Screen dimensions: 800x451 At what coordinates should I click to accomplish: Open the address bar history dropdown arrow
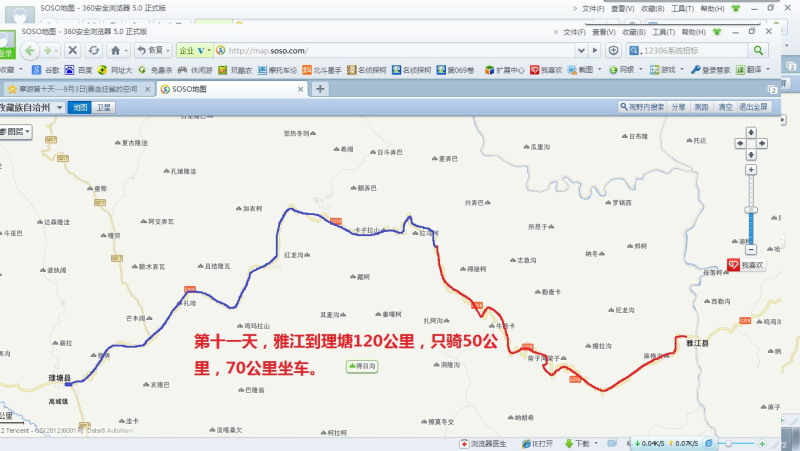596,50
